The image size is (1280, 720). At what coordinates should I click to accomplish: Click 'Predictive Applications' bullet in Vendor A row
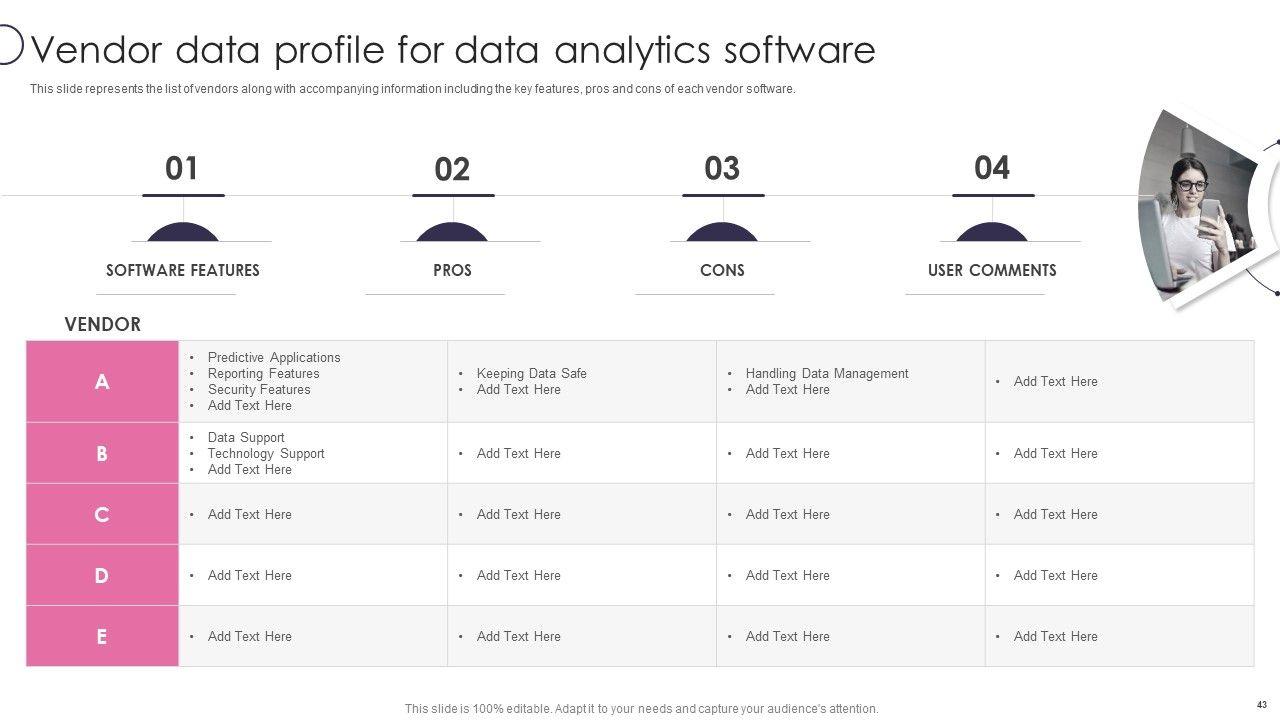(274, 357)
